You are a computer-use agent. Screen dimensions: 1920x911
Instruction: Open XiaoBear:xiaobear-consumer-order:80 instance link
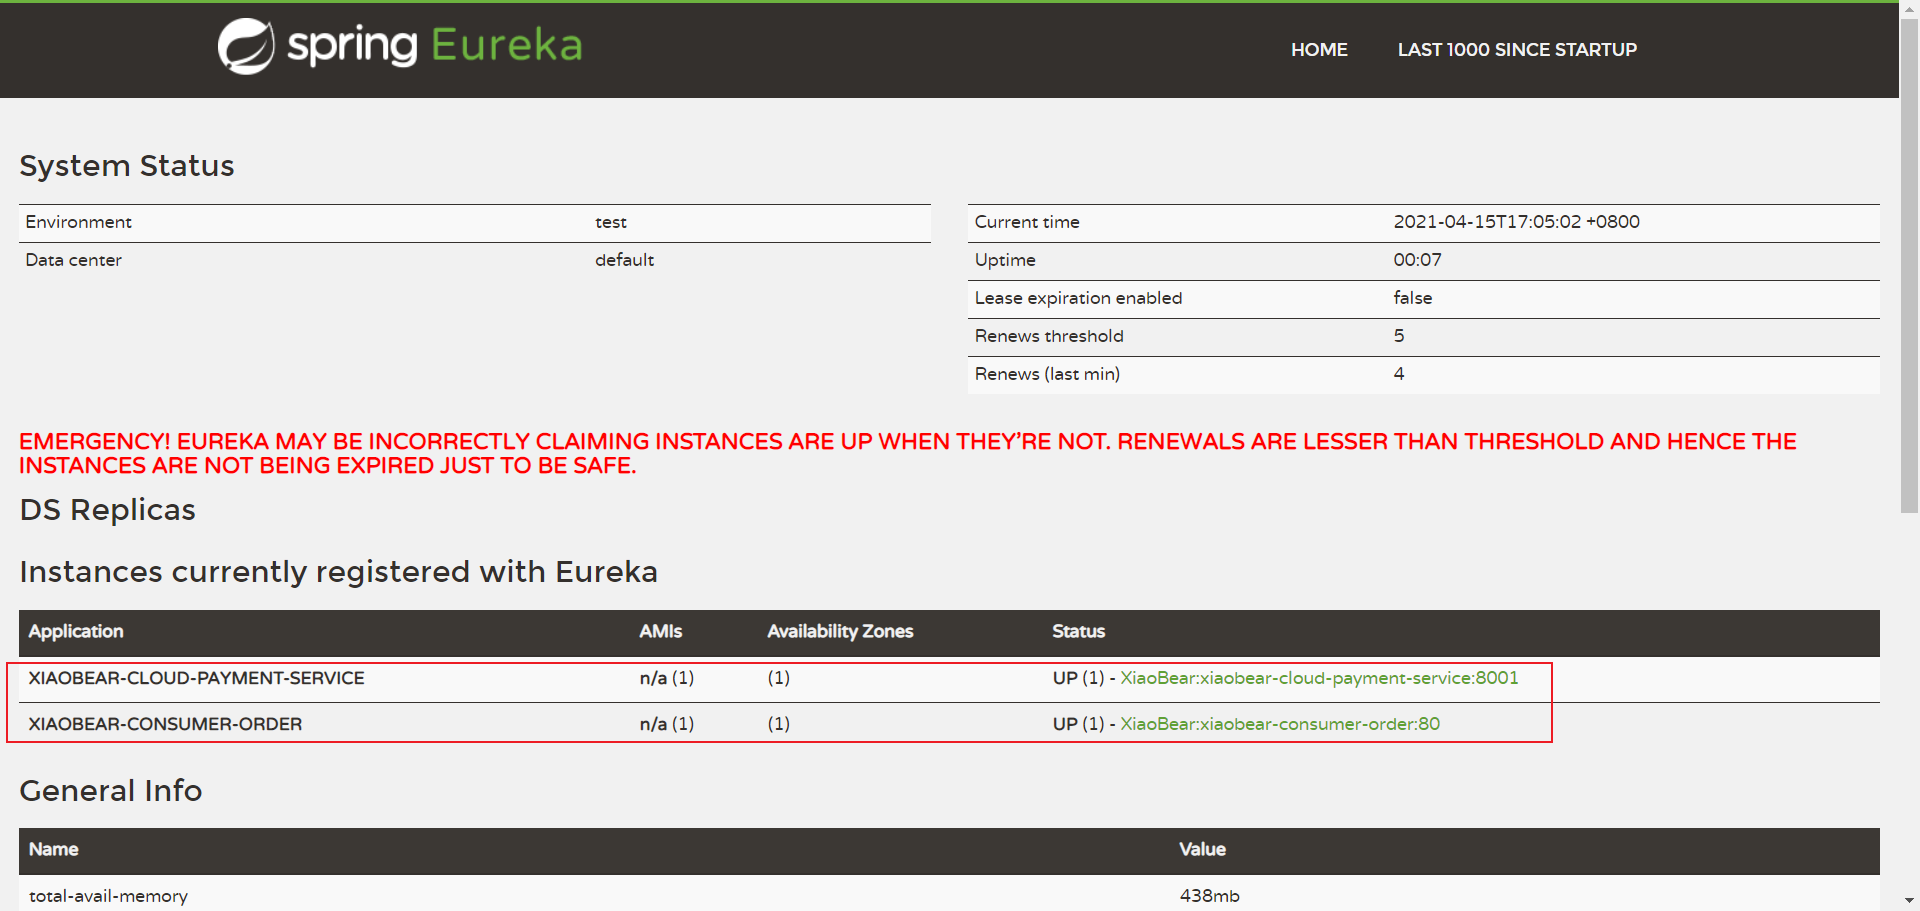pyautogui.click(x=1280, y=724)
